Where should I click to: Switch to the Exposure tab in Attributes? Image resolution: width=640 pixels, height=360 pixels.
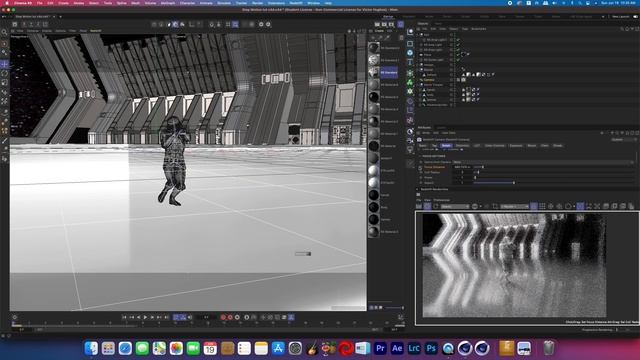(516, 146)
